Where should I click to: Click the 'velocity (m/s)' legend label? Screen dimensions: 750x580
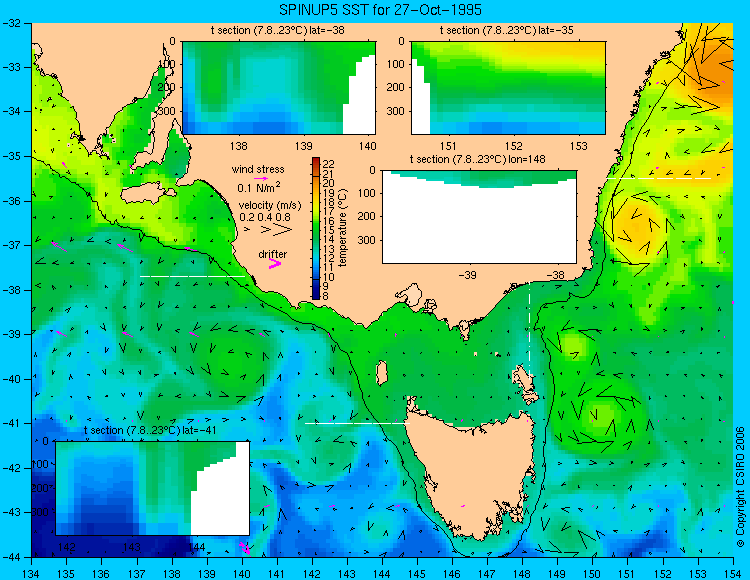tap(270, 206)
